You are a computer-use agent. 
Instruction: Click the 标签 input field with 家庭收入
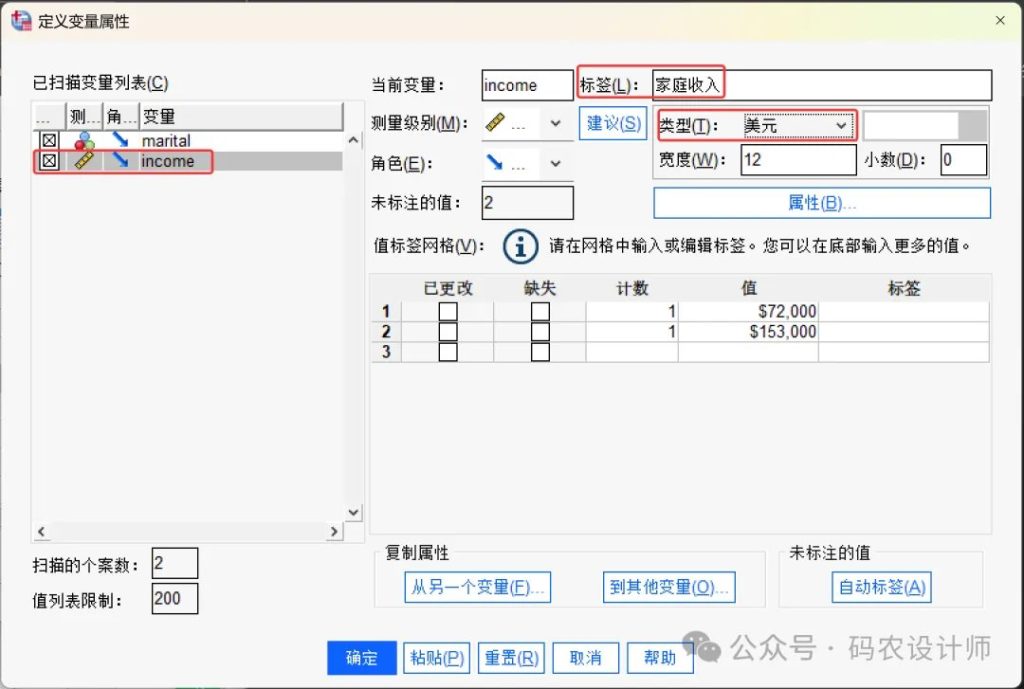click(820, 85)
